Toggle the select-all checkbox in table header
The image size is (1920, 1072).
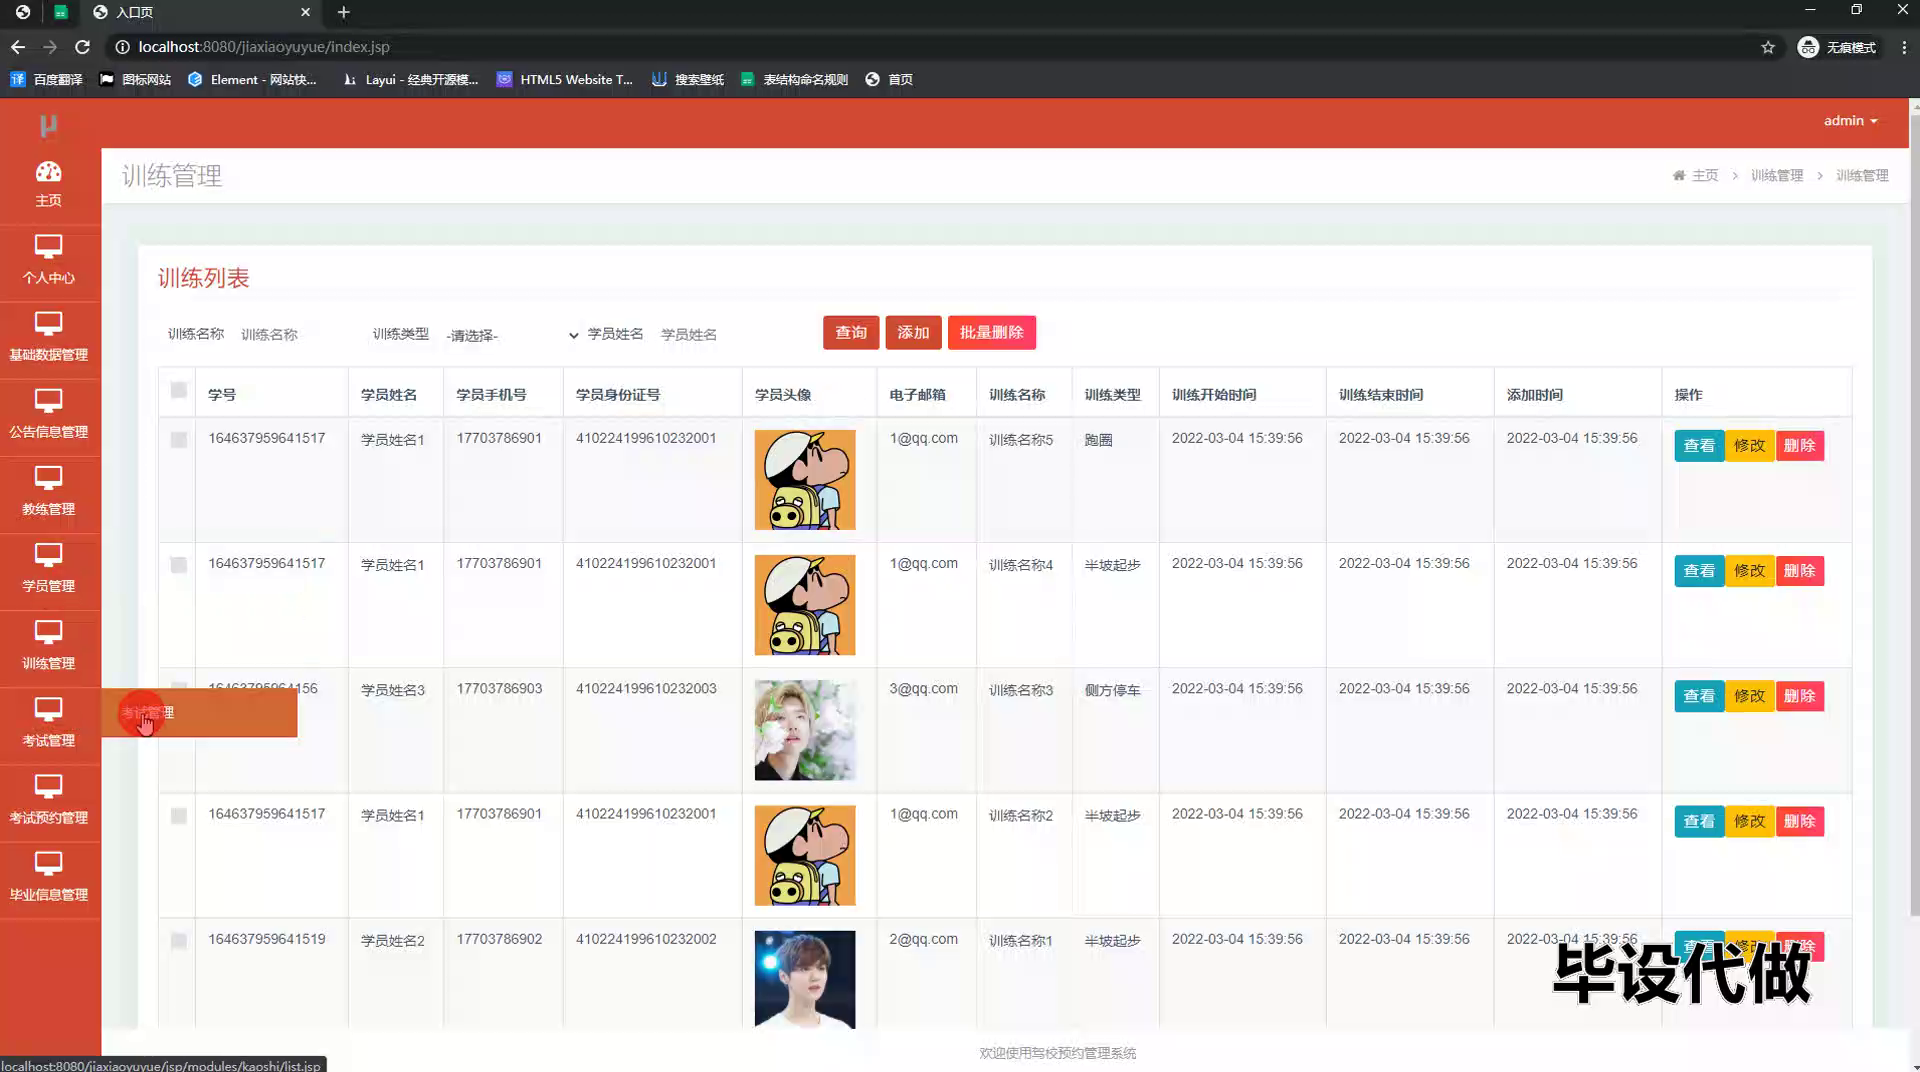(178, 390)
